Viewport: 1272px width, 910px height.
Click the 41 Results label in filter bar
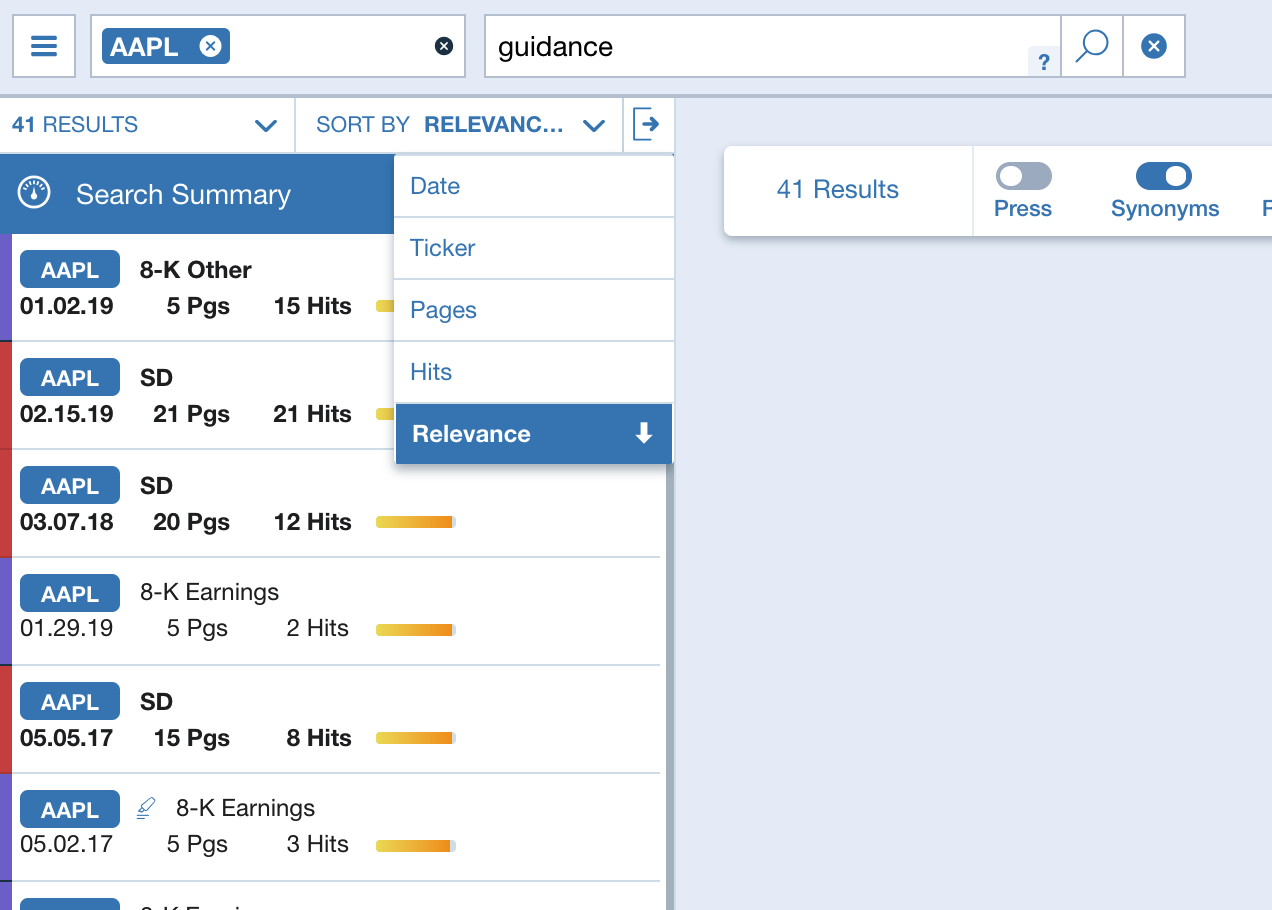(x=838, y=189)
